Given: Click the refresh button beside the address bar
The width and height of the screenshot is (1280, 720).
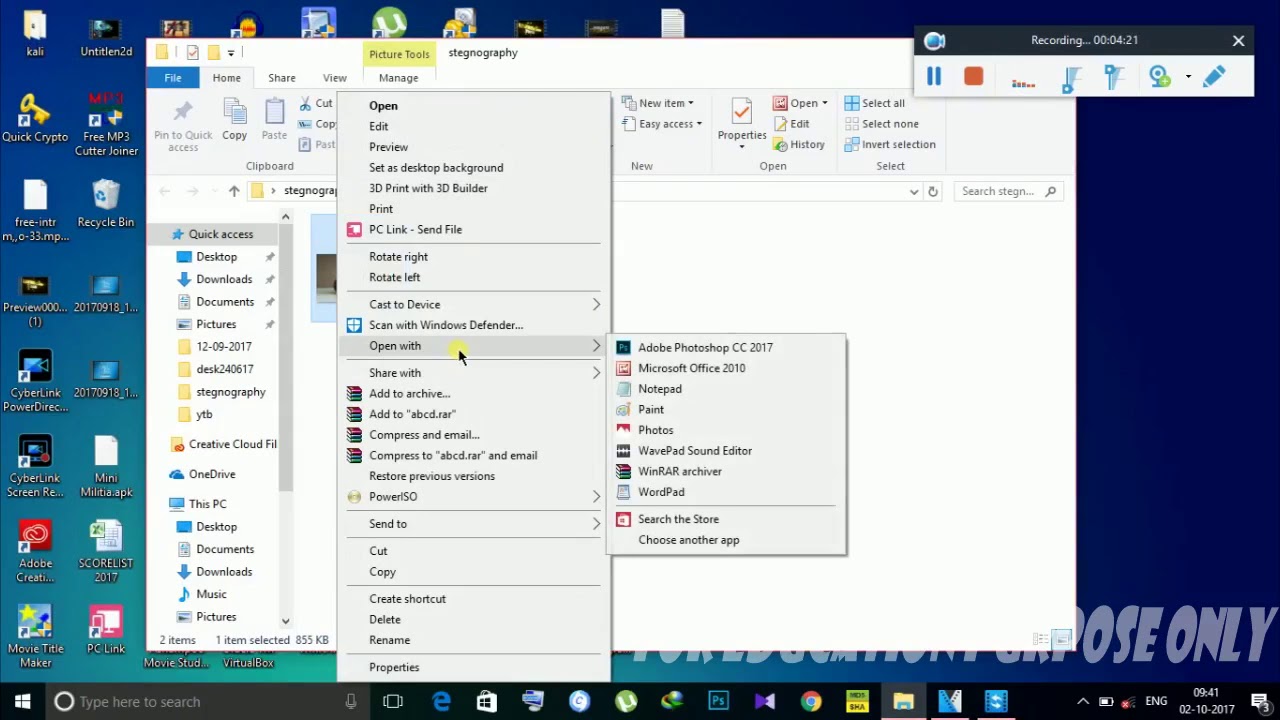Looking at the screenshot, I should pos(932,191).
